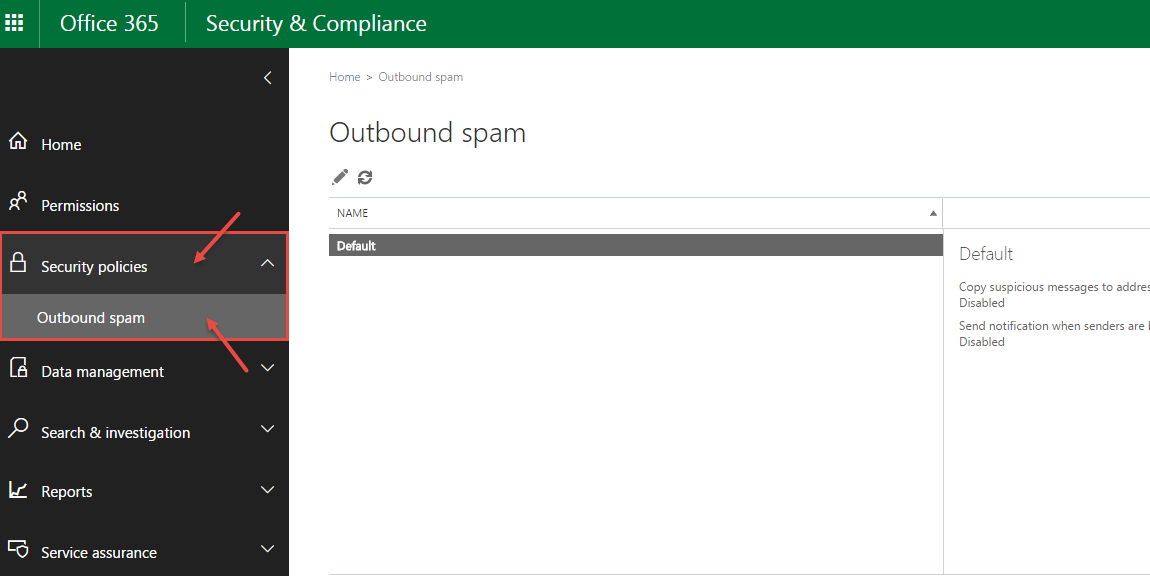Click the Search & investigation magnifier icon
The image size is (1150, 576).
pos(18,430)
